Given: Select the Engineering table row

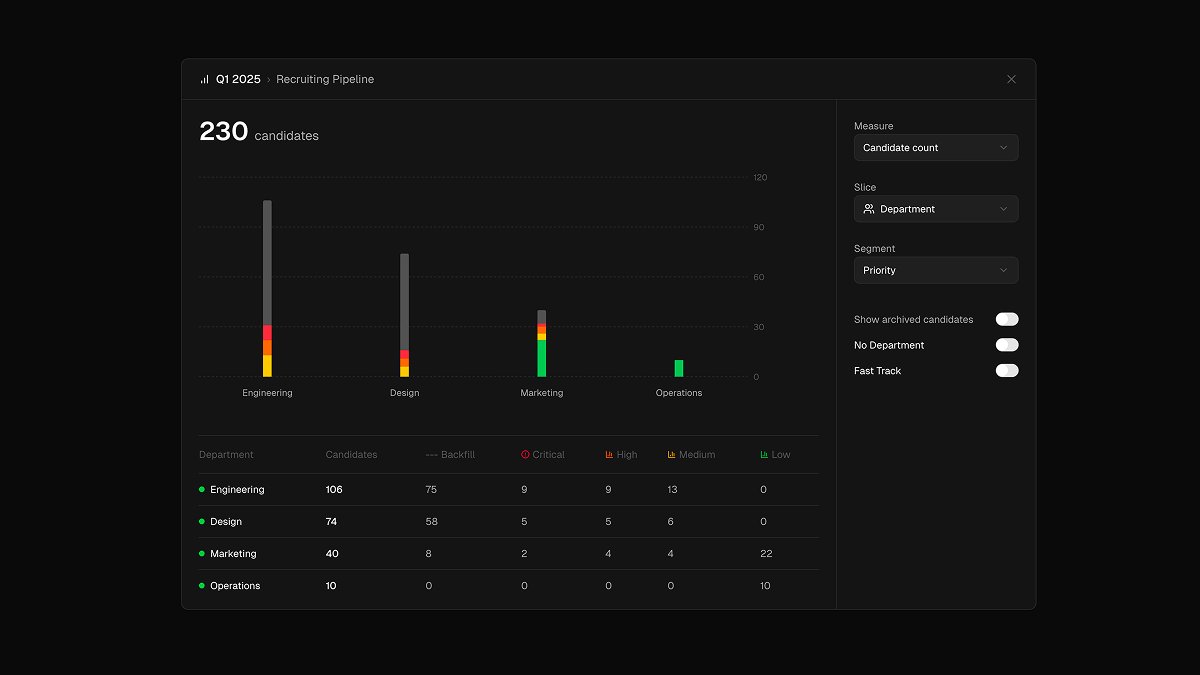Looking at the screenshot, I should coord(508,489).
